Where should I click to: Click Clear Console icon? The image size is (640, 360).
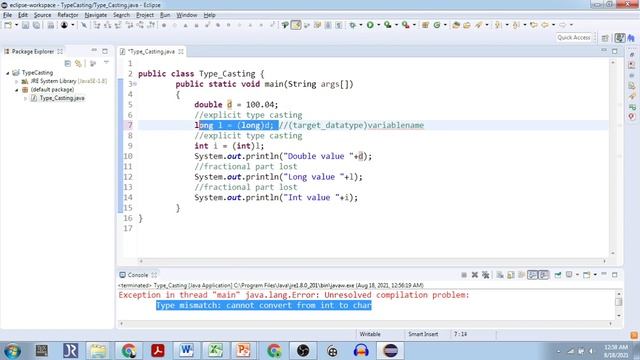pos(500,275)
